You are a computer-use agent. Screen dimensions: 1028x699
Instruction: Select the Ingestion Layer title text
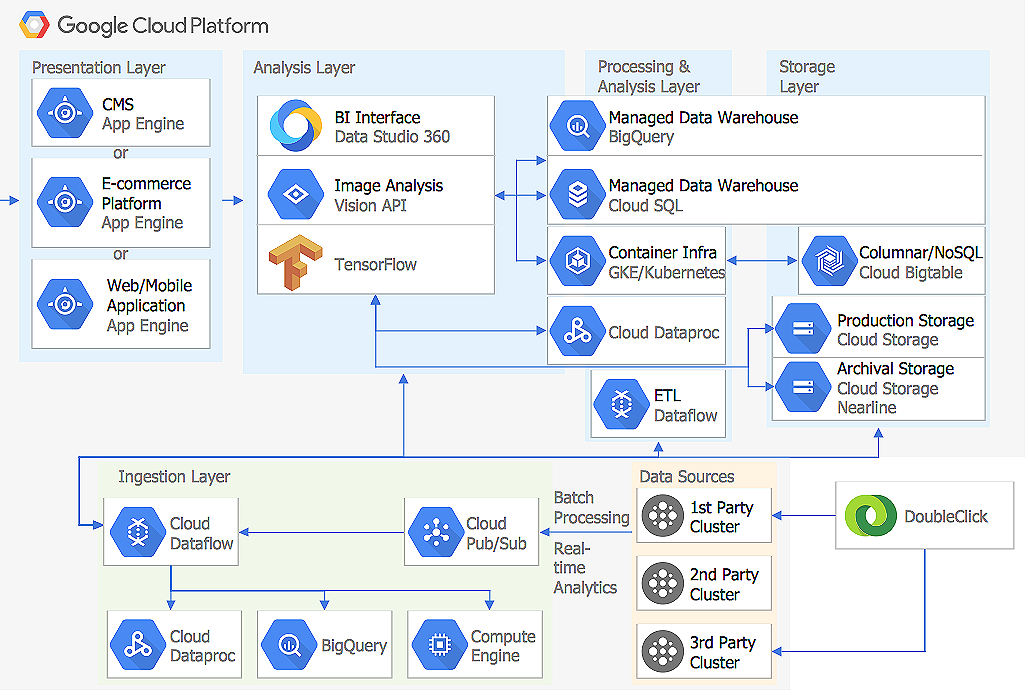click(x=174, y=477)
